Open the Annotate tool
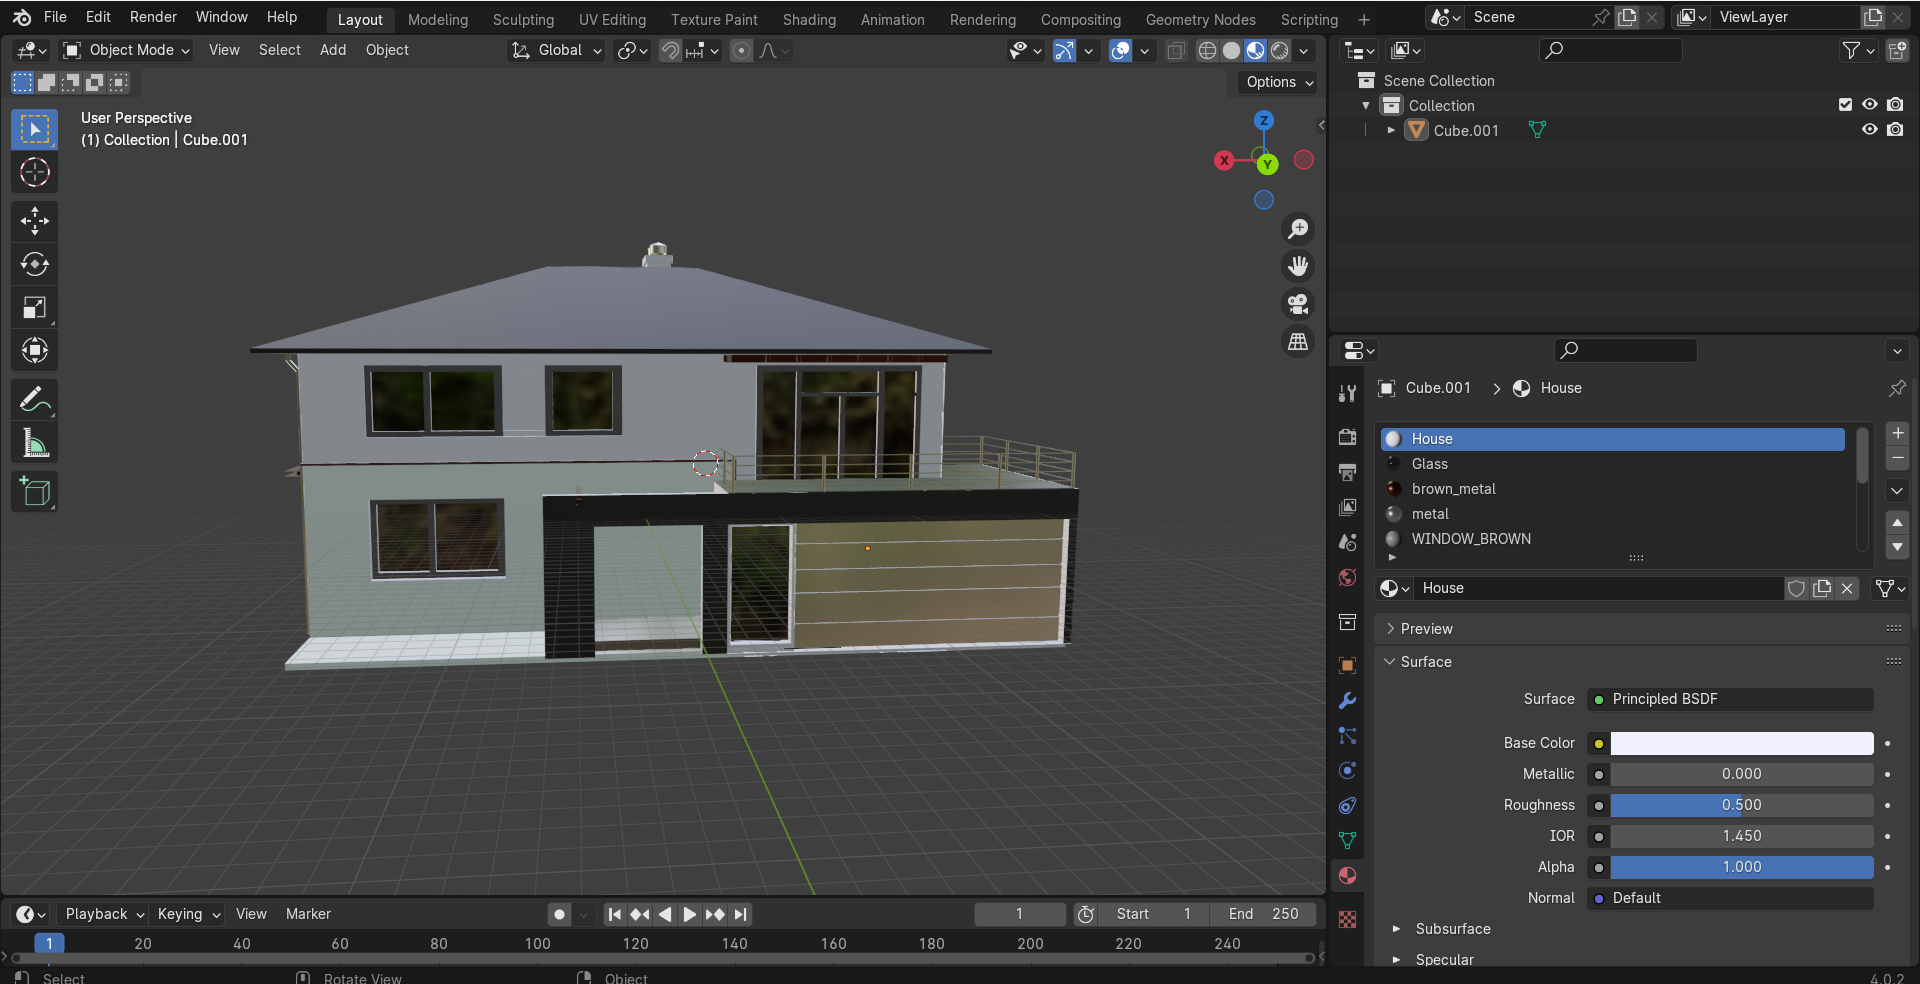The width and height of the screenshot is (1920, 984). point(34,399)
